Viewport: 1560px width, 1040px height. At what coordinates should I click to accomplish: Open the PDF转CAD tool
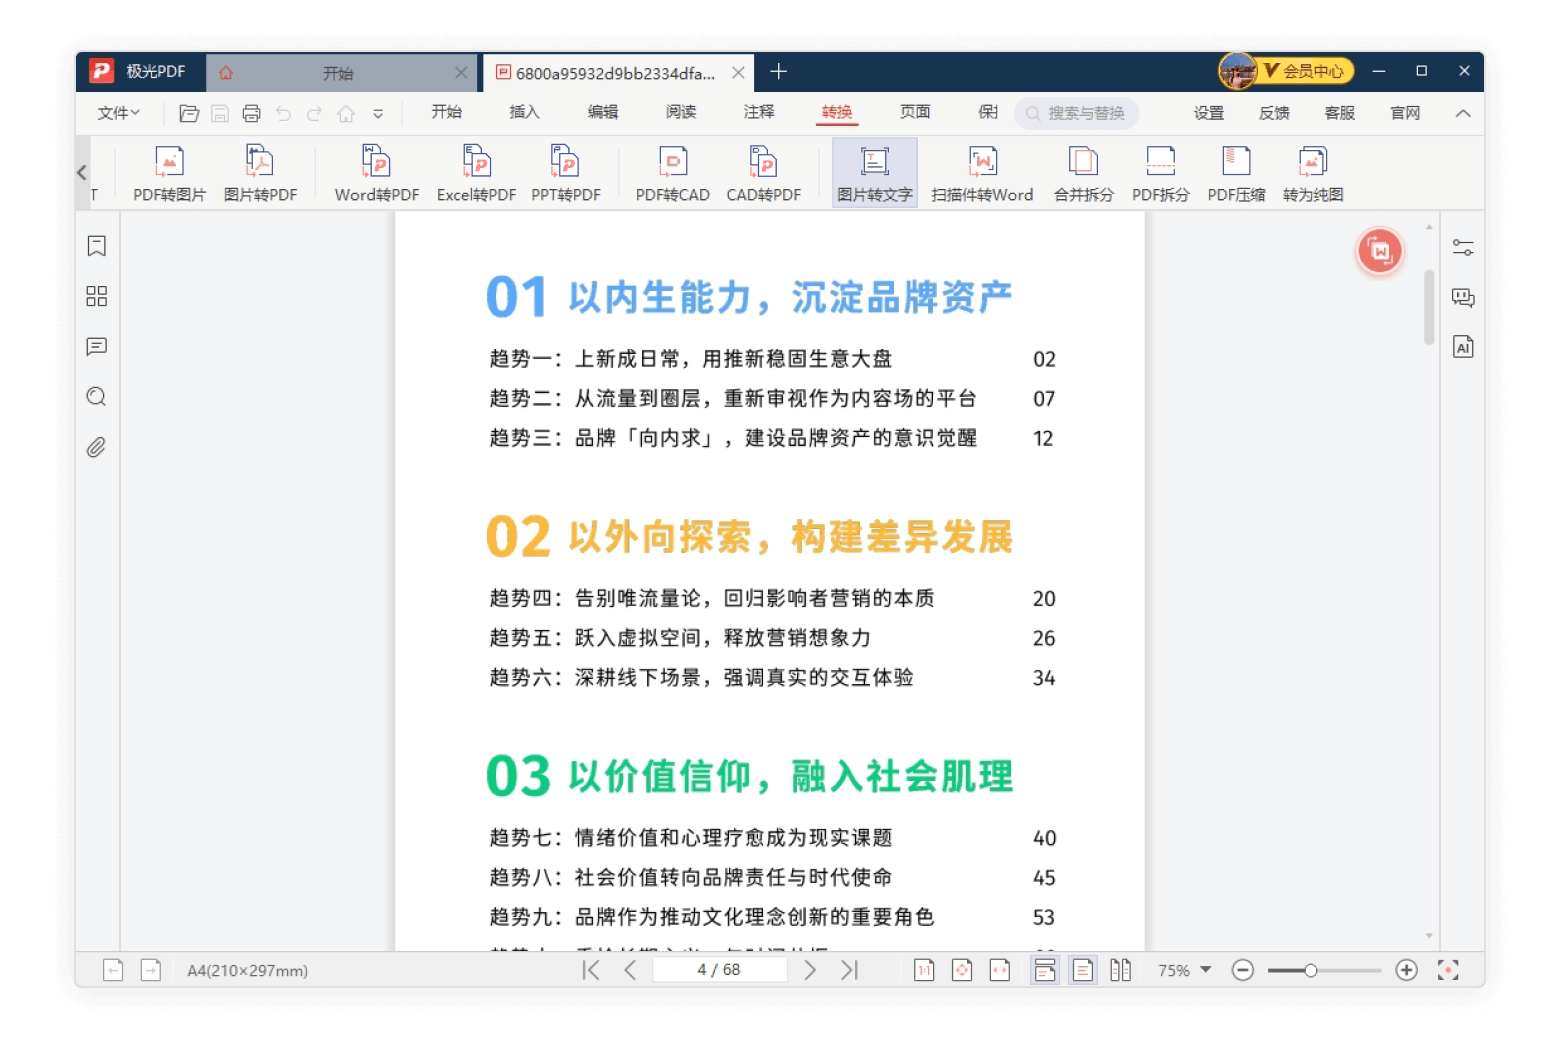(x=672, y=173)
